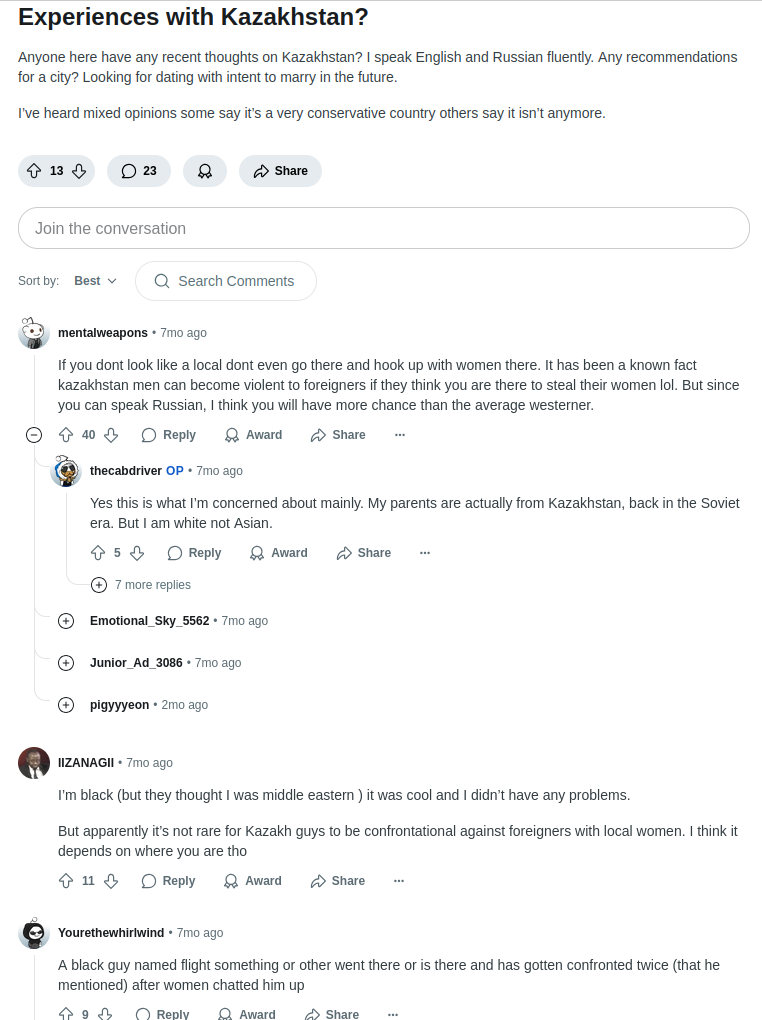Click the Search Comments box

tap(226, 281)
